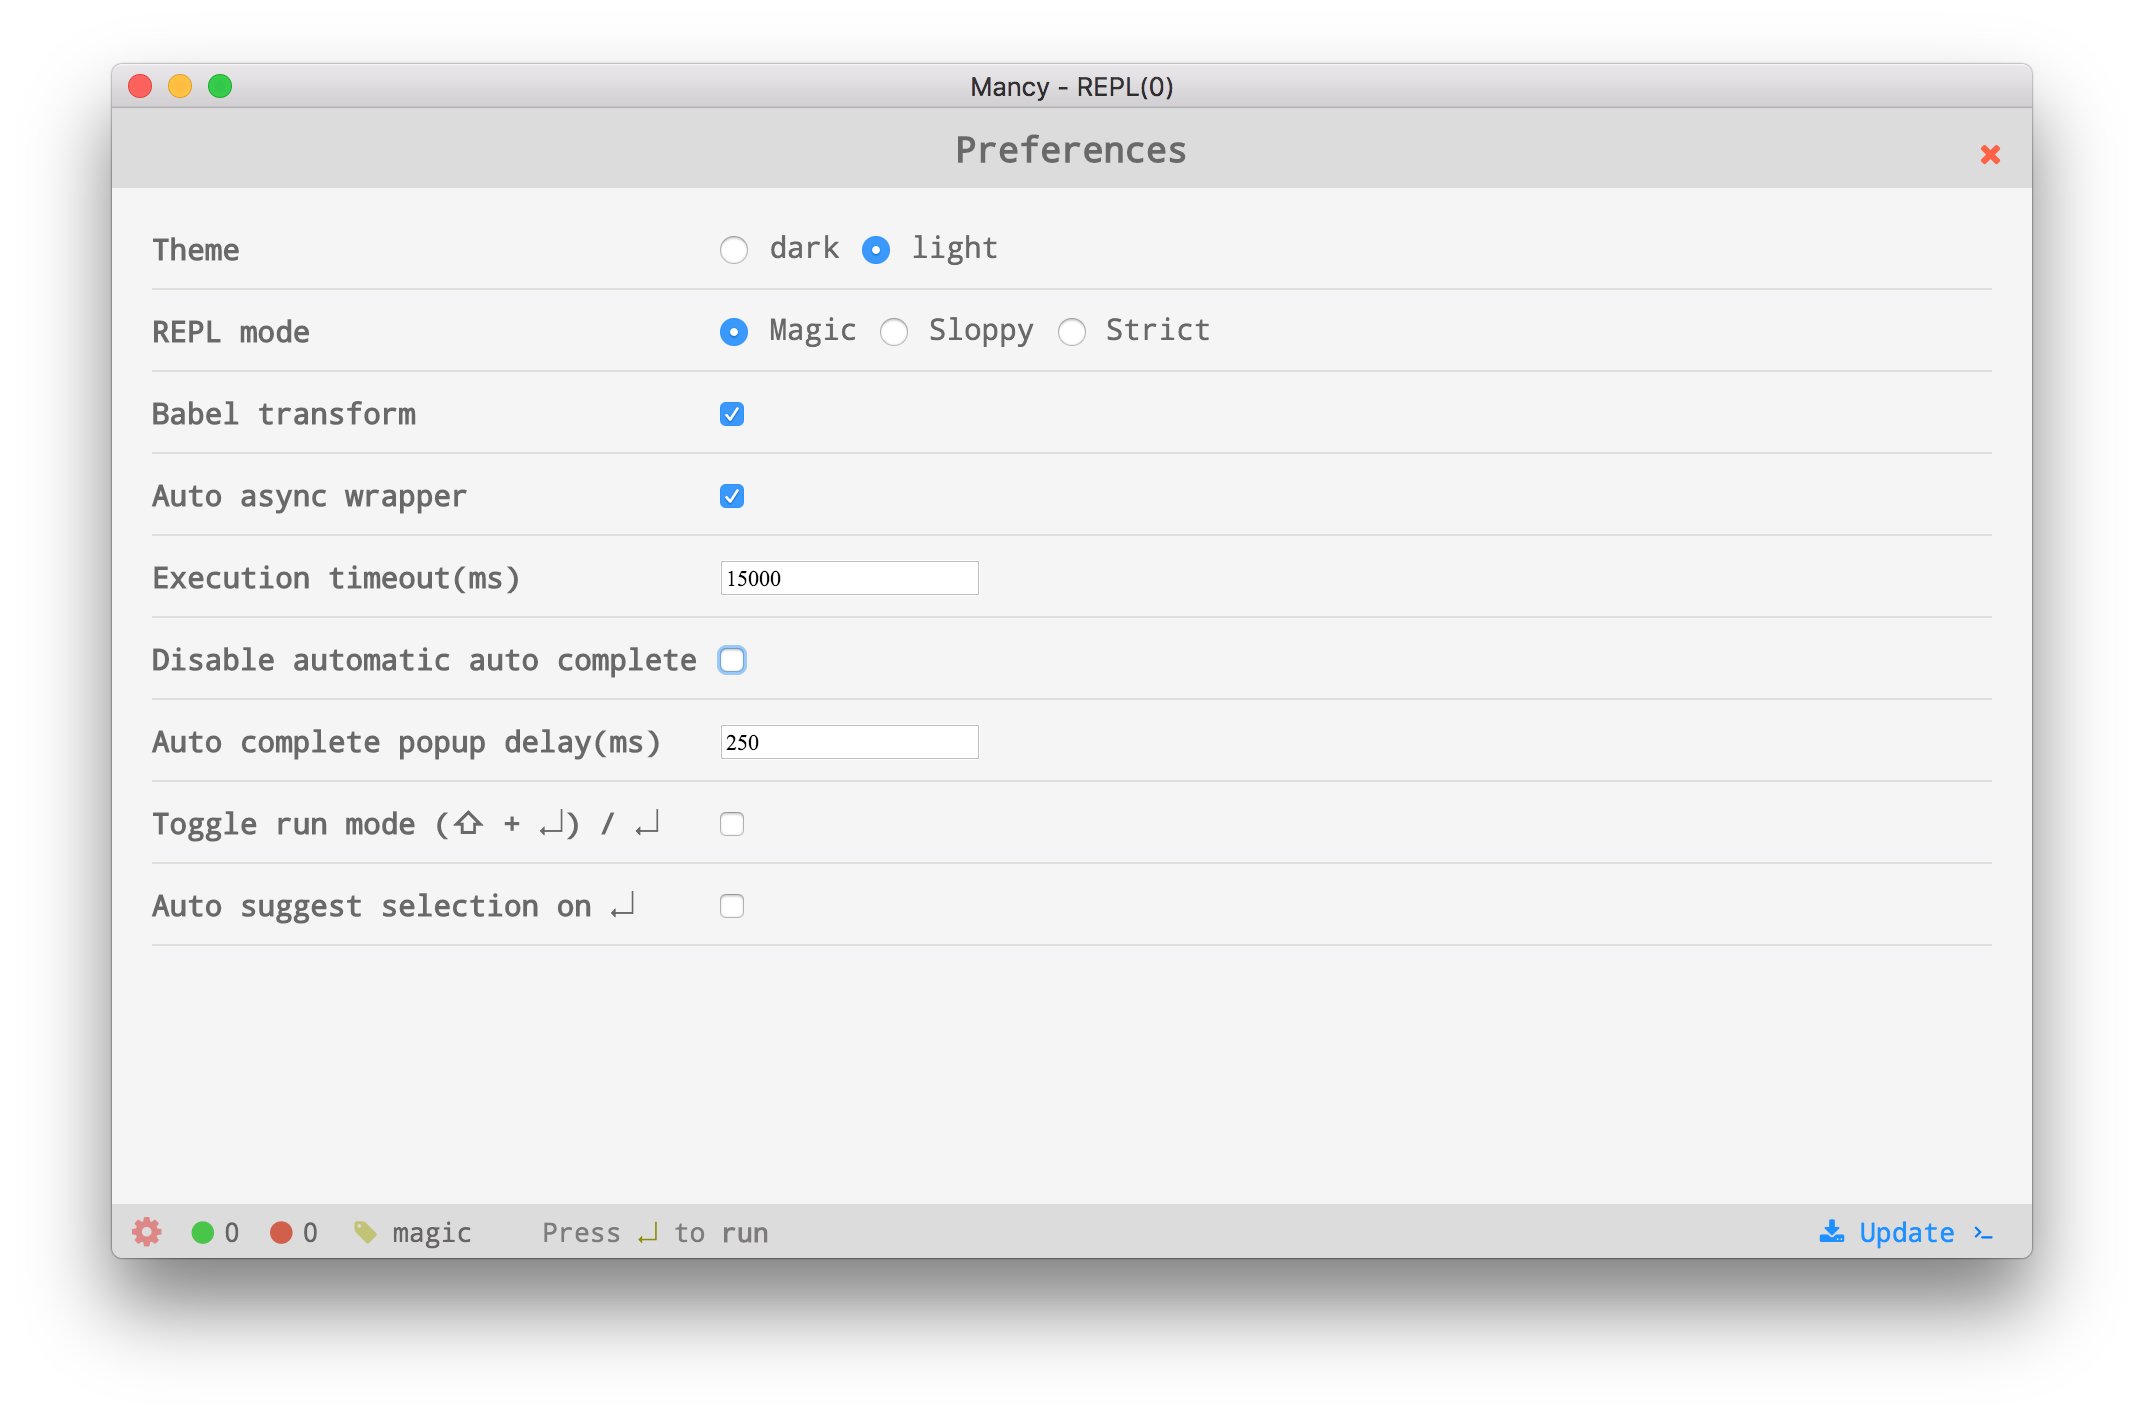Click the green success count indicator

(x=203, y=1232)
